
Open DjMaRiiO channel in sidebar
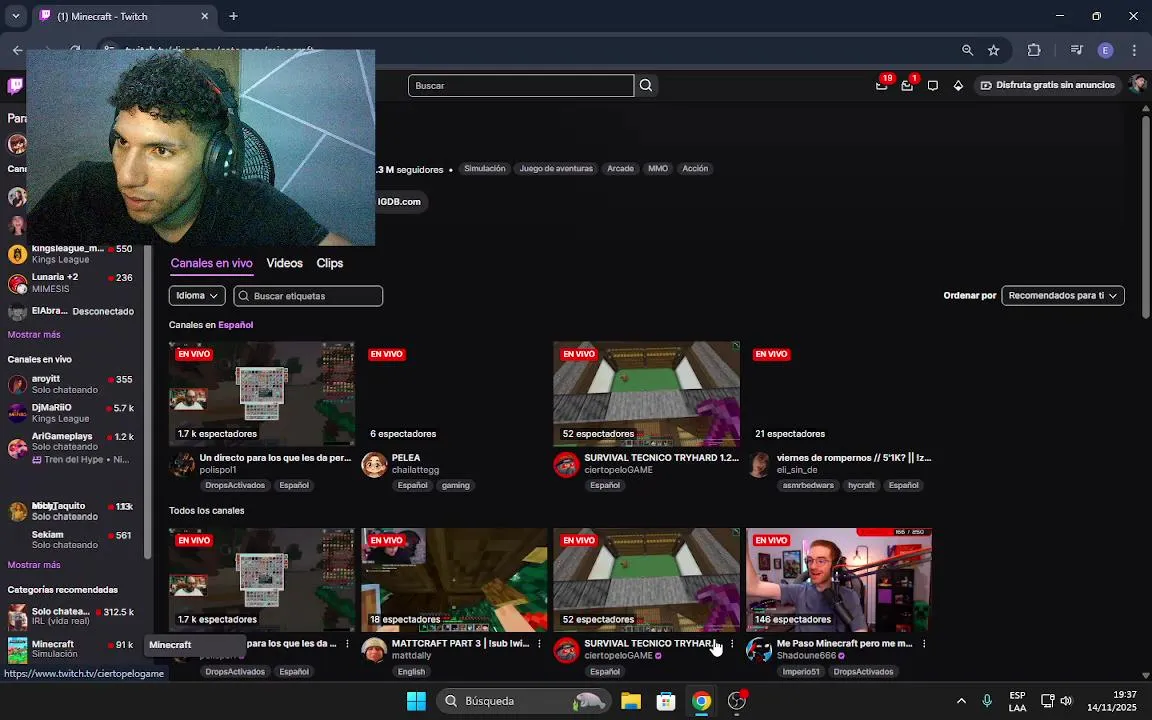tap(72, 413)
